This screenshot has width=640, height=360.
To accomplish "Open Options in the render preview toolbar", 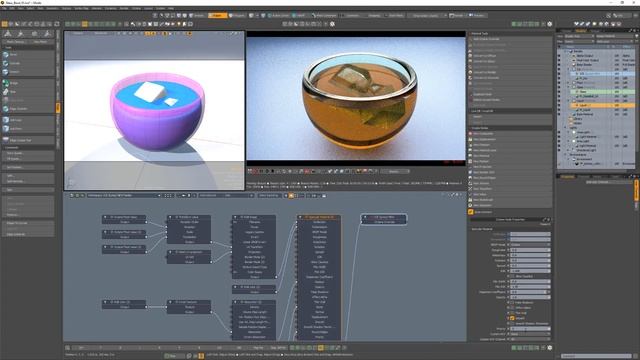I will (x=394, y=171).
